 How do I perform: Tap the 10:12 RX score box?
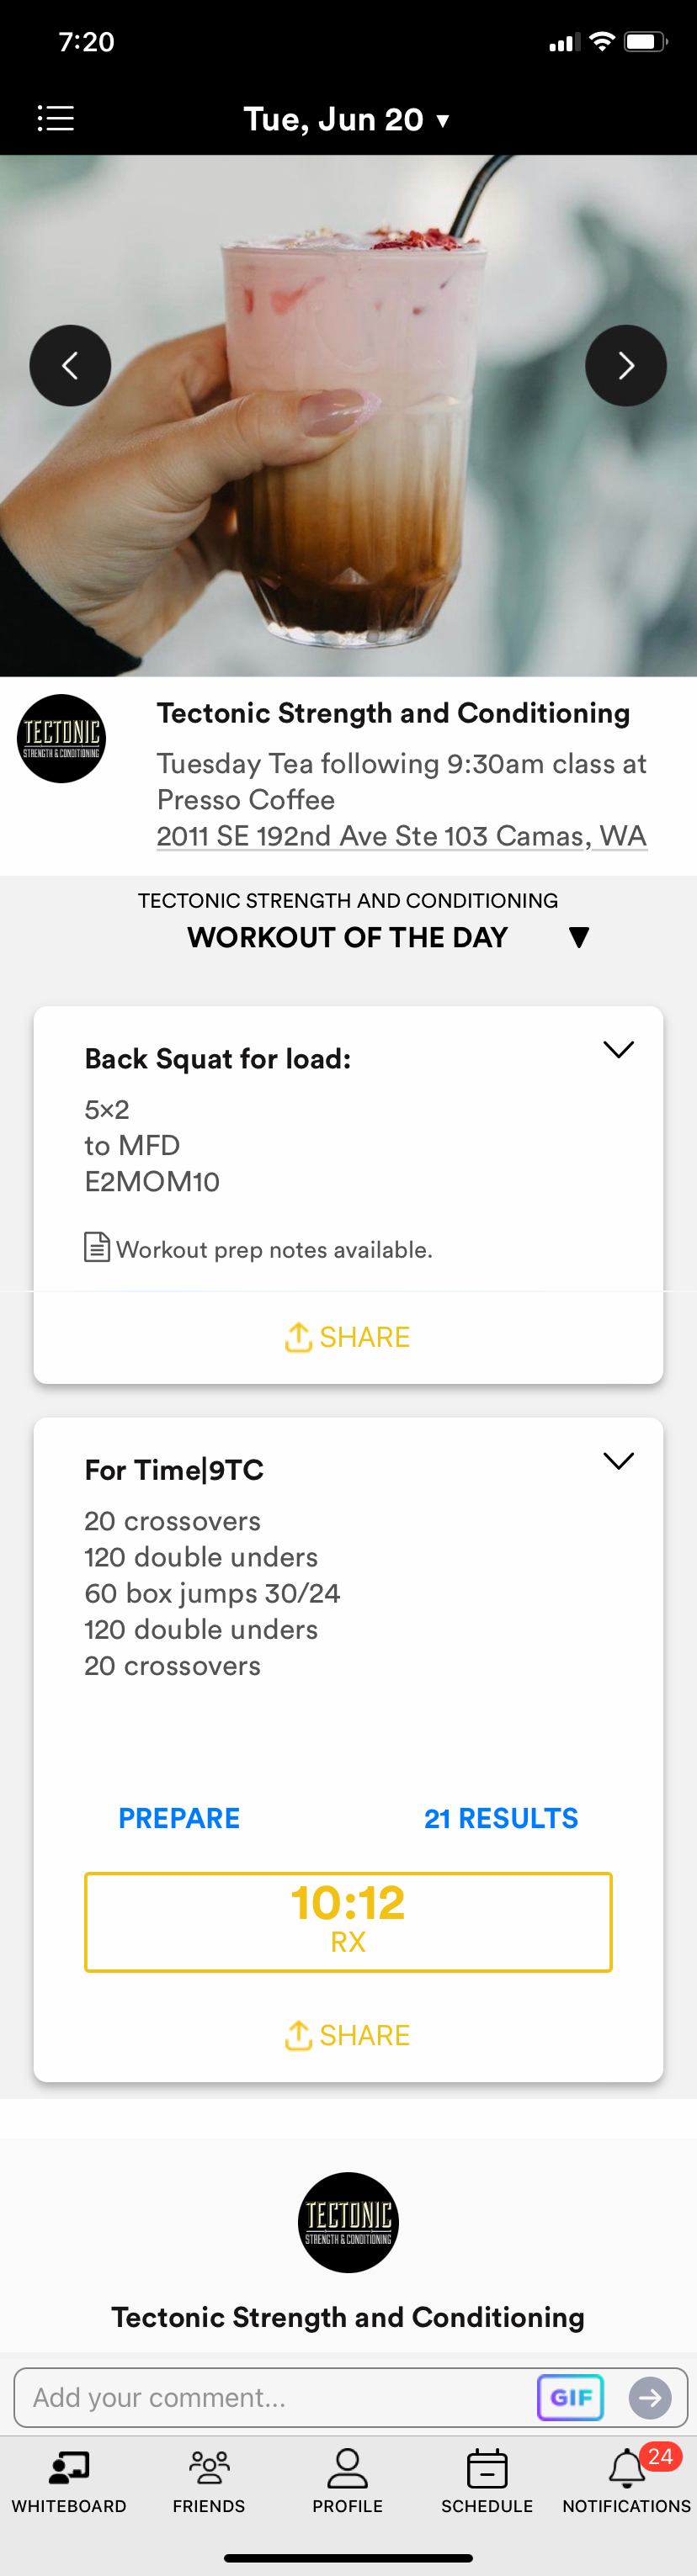[x=348, y=1921]
